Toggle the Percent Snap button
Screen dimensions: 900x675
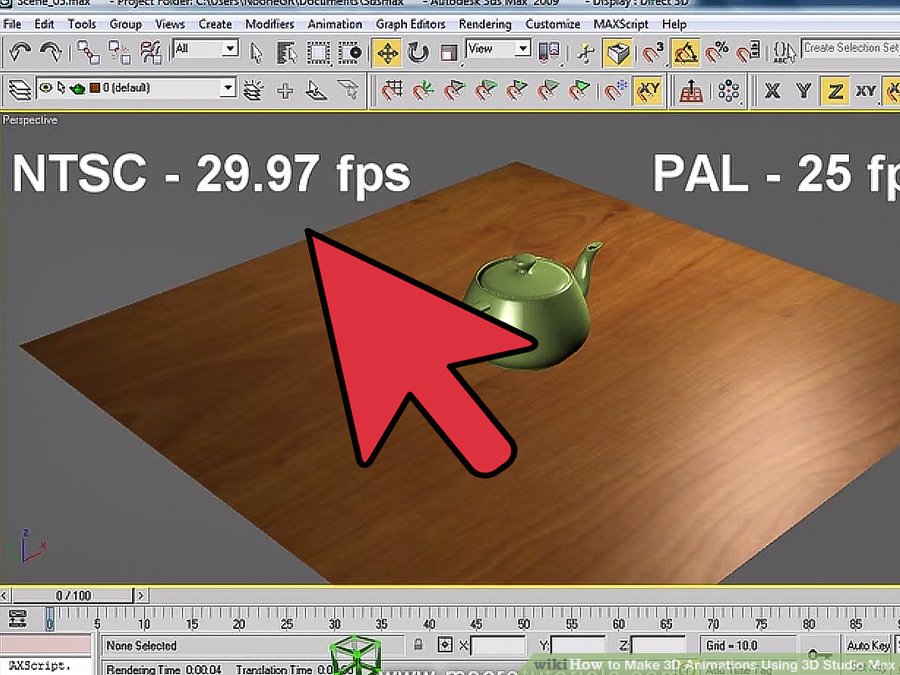(717, 51)
